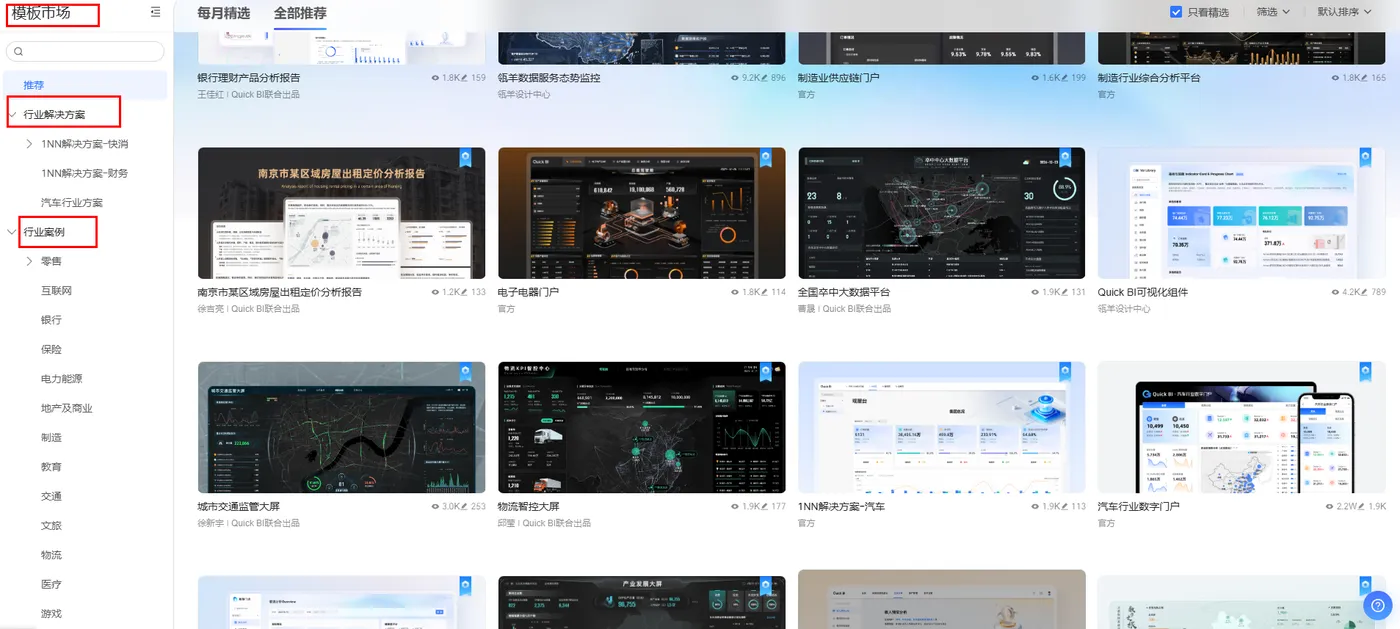1400x629 pixels.
Task: Collapse the sidebar with the menu-fold icon
Action: (155, 12)
